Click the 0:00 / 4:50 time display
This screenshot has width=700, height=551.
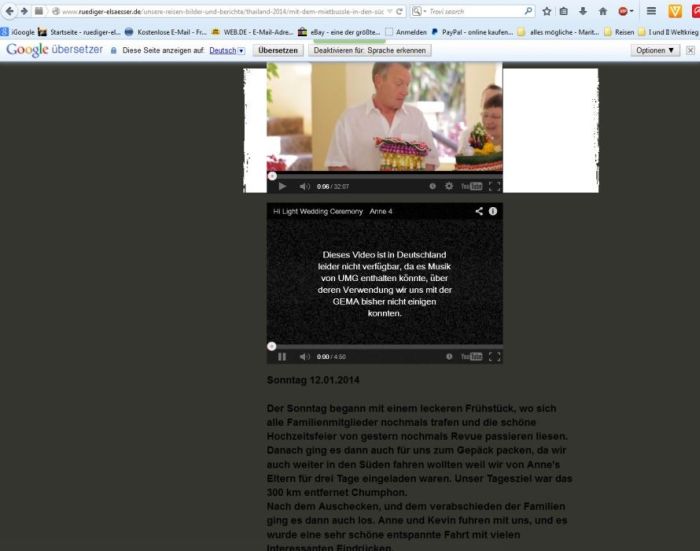tap(331, 357)
